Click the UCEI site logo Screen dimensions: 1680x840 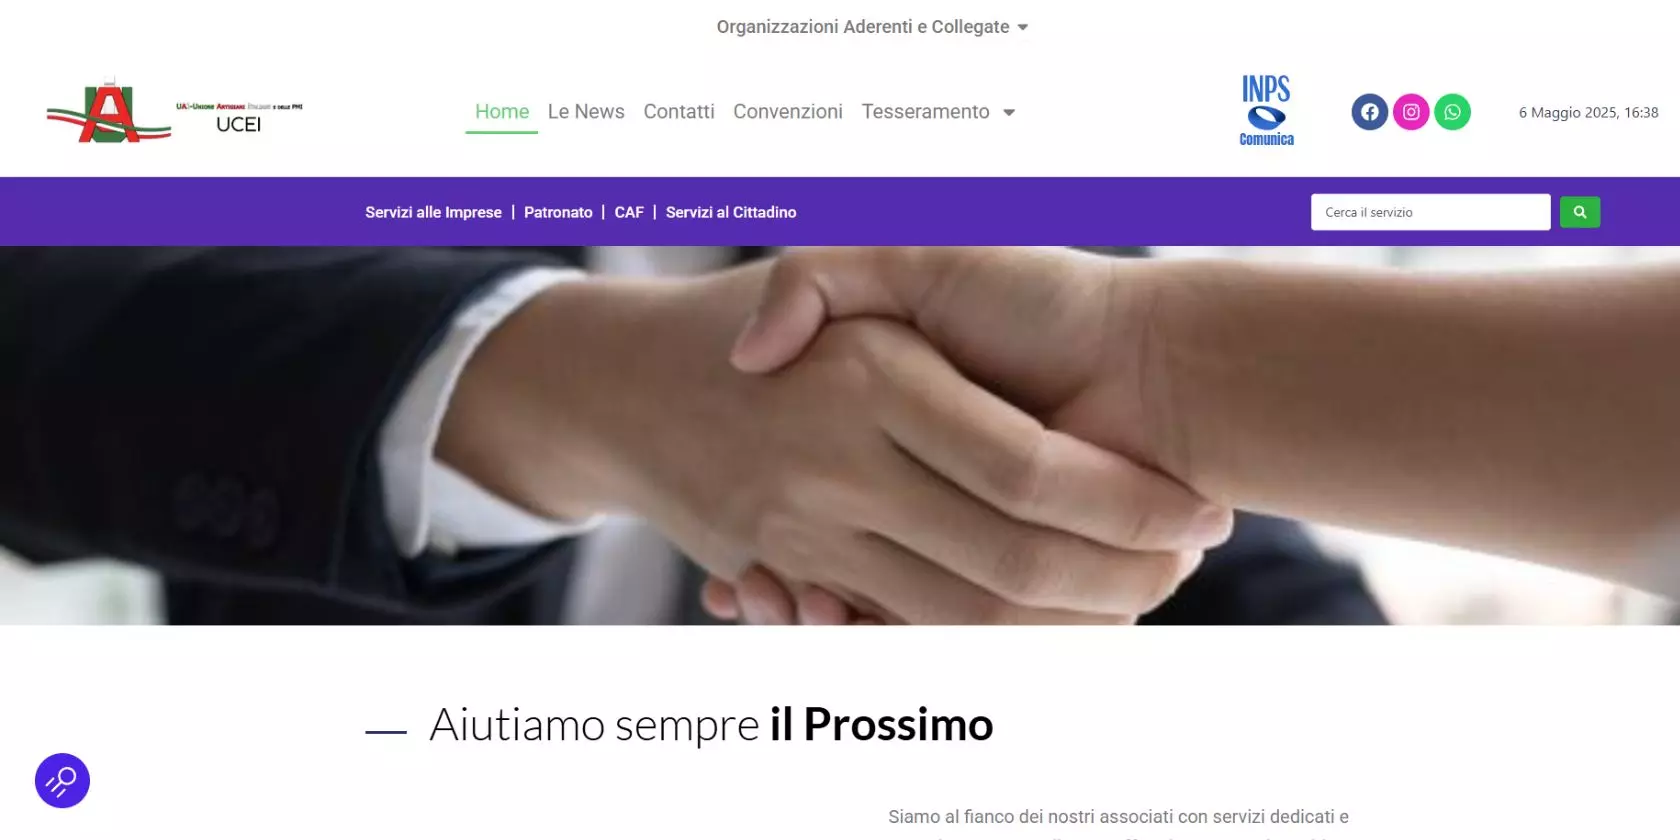(x=175, y=111)
